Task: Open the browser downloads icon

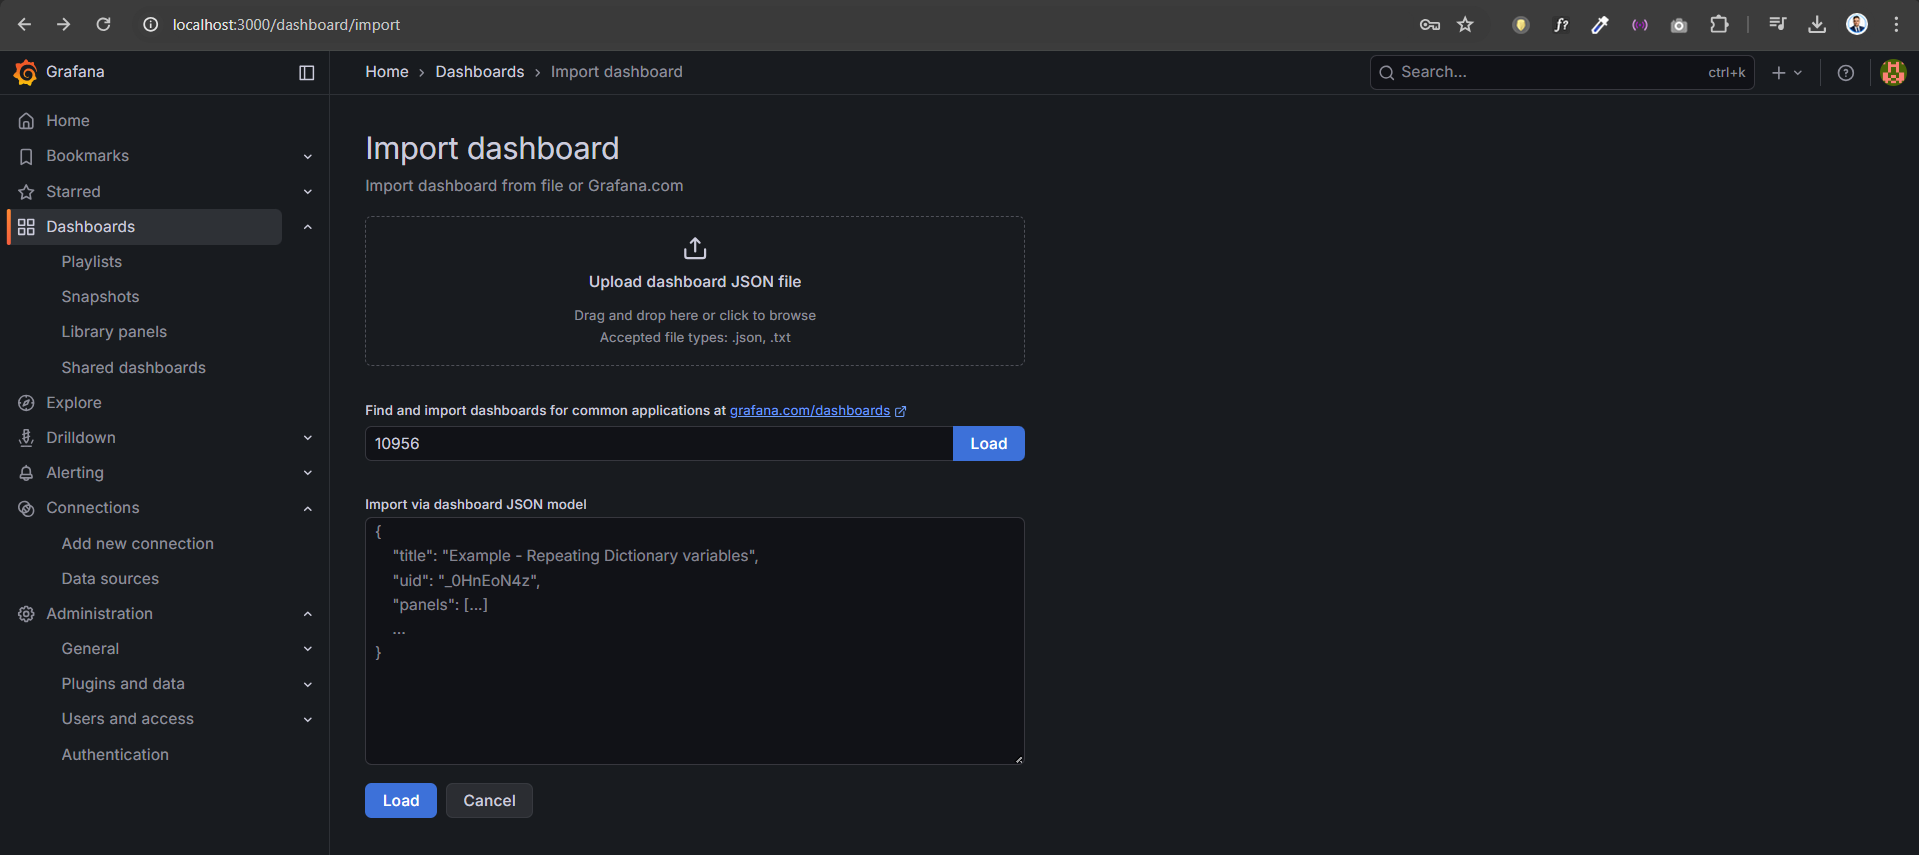Action: click(1817, 25)
